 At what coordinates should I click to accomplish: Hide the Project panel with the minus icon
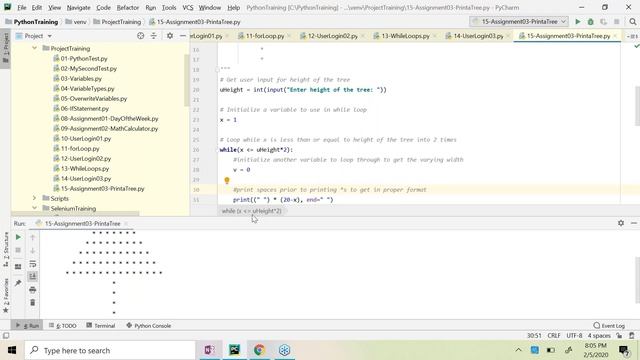(182, 36)
